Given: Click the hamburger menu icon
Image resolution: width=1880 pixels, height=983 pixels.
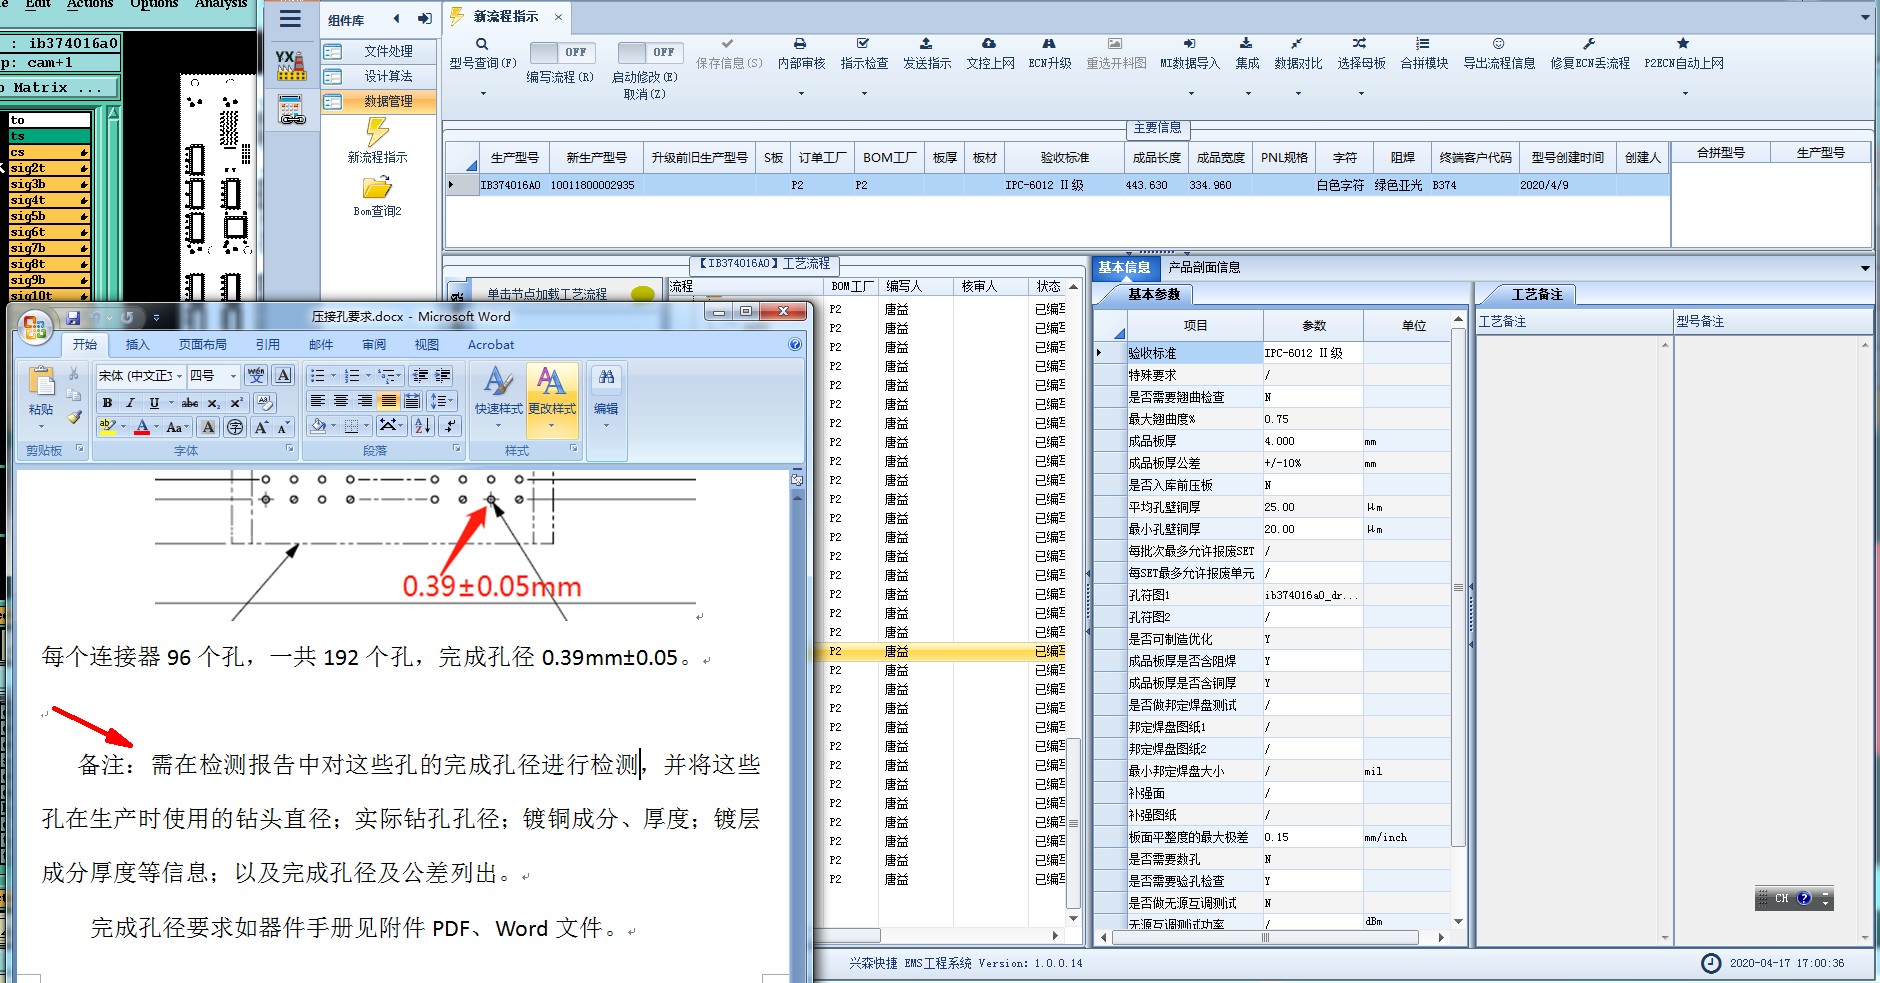Looking at the screenshot, I should (291, 19).
